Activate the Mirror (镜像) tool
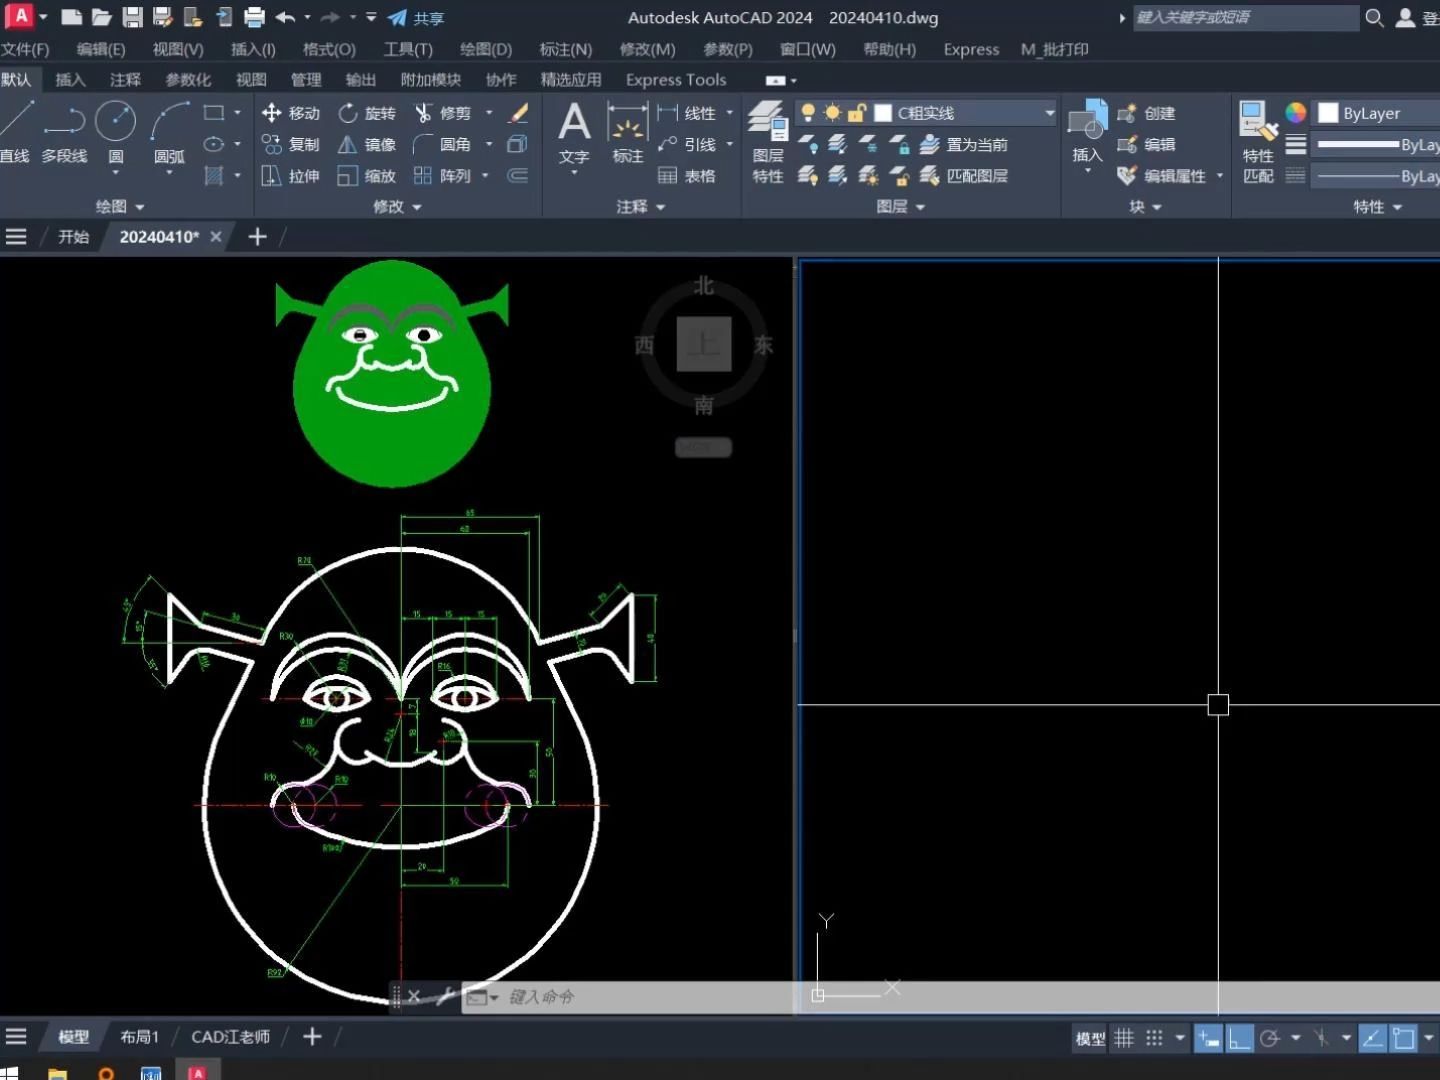1440x1080 pixels. click(367, 144)
